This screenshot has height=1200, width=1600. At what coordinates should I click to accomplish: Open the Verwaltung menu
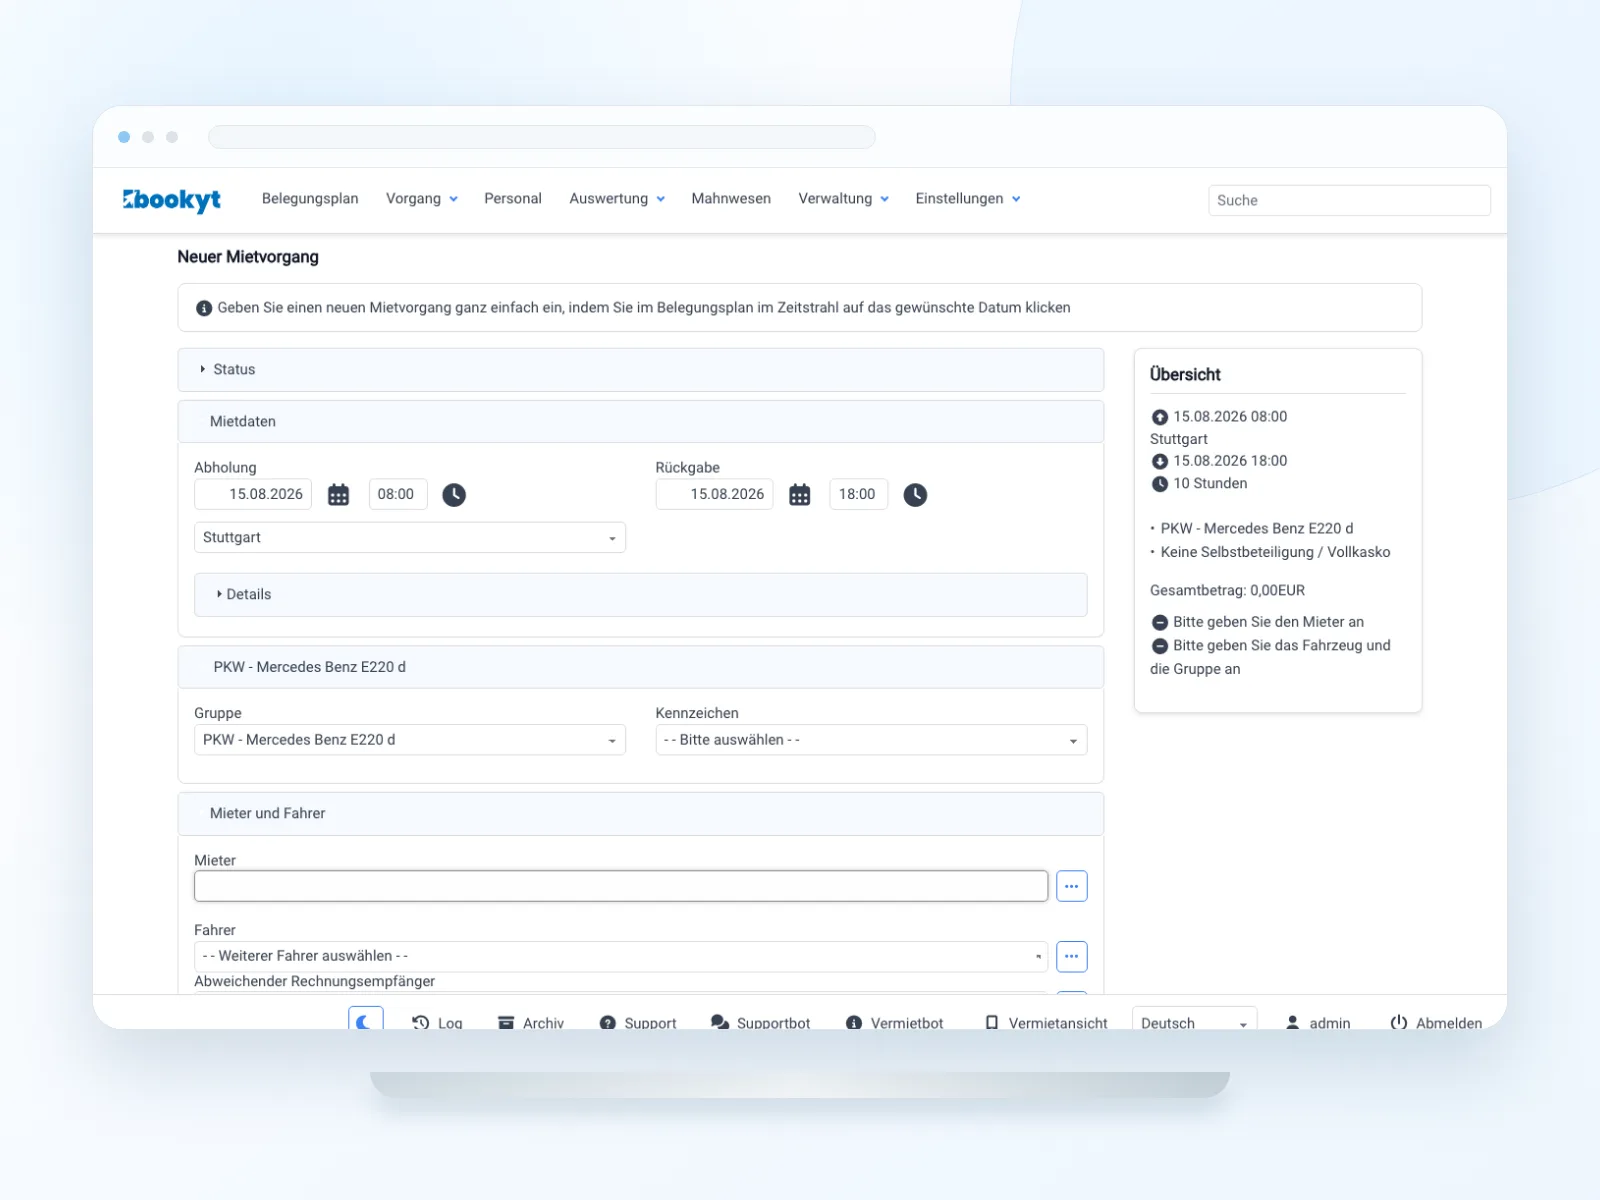[x=844, y=199]
